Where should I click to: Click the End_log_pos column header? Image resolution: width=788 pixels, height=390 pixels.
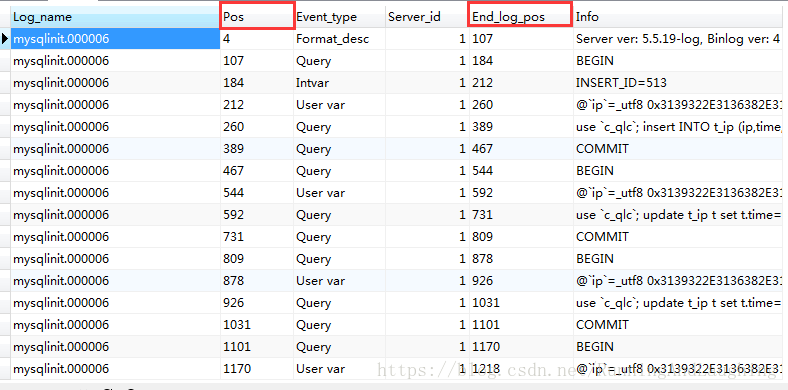pyautogui.click(x=521, y=17)
